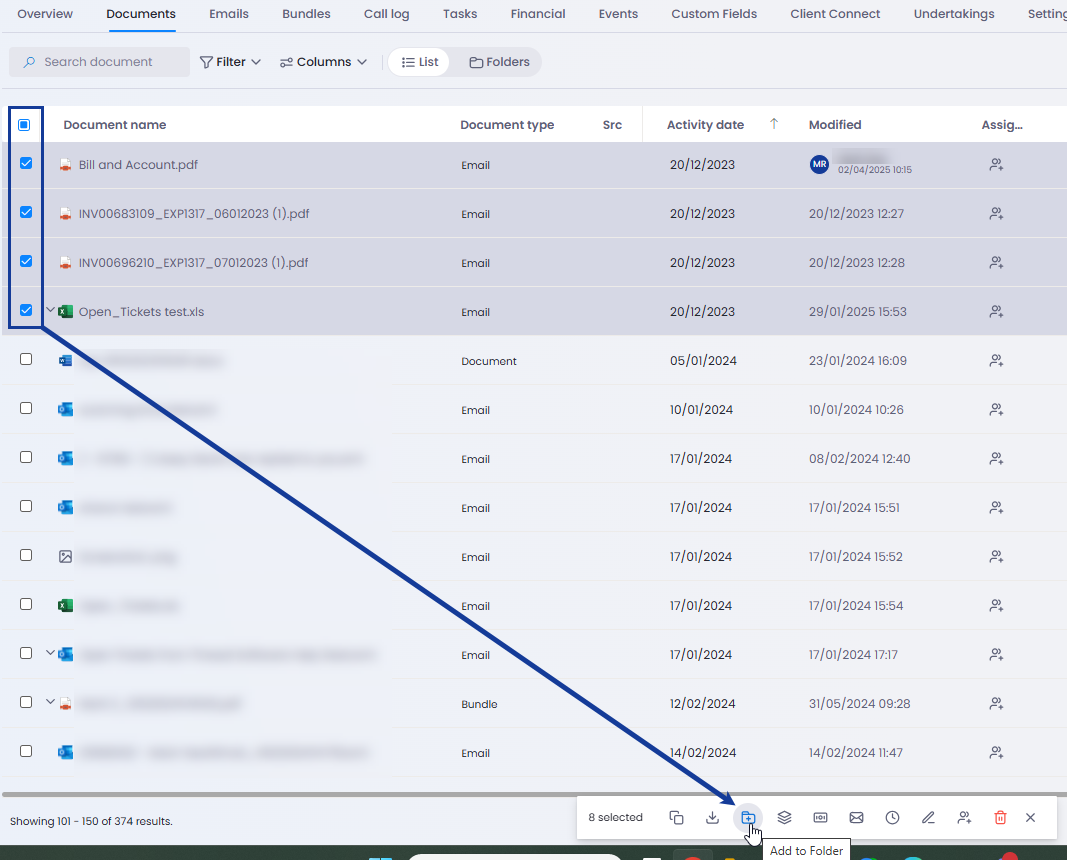Click the copy icon in action bar

[676, 817]
